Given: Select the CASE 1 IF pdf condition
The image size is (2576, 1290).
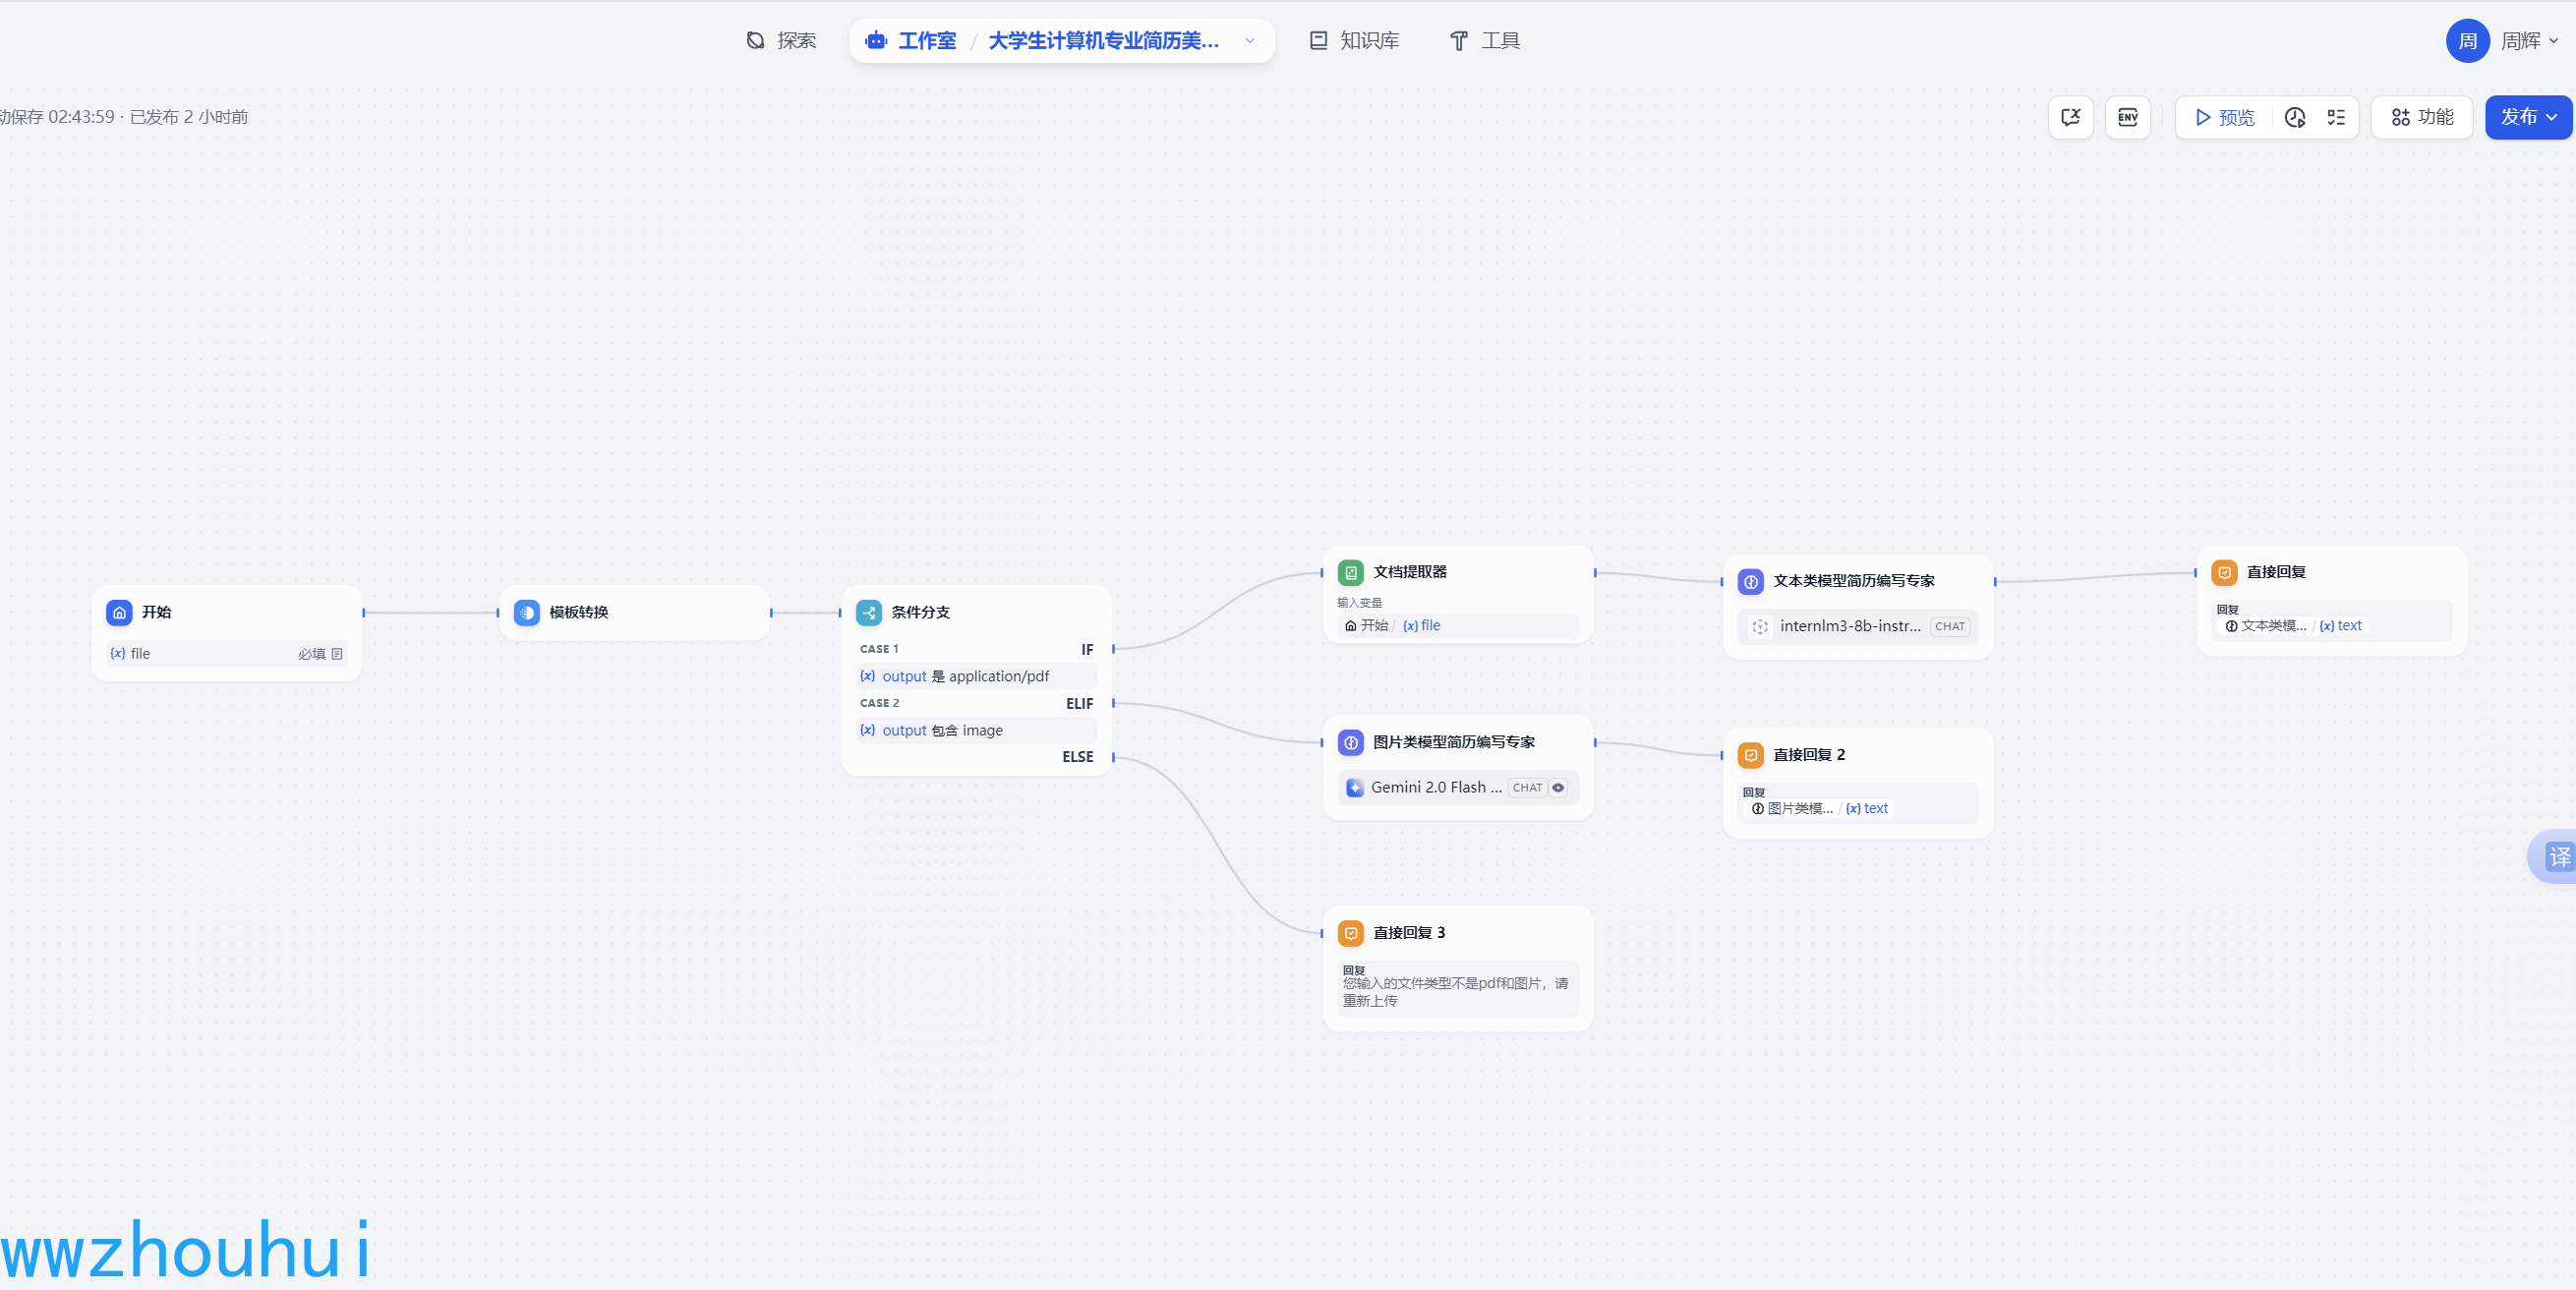Looking at the screenshot, I should [975, 676].
